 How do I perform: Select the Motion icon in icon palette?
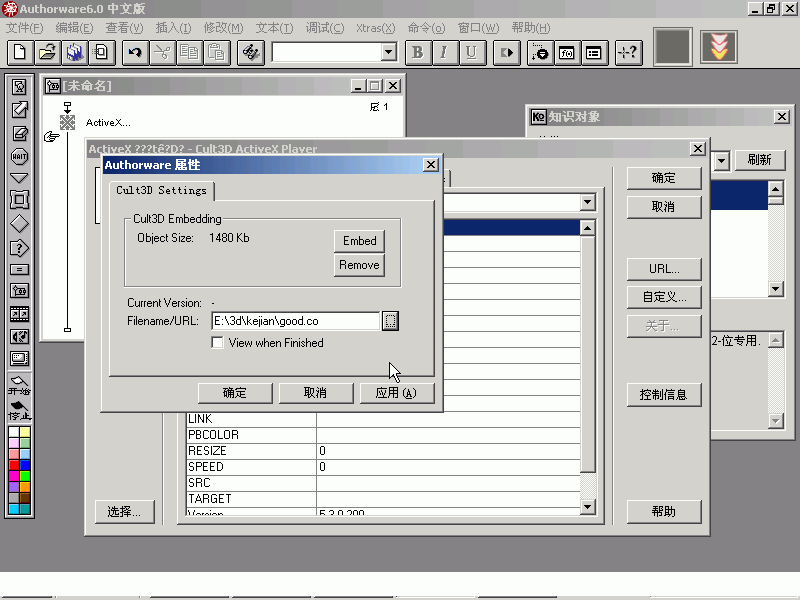coord(19,110)
